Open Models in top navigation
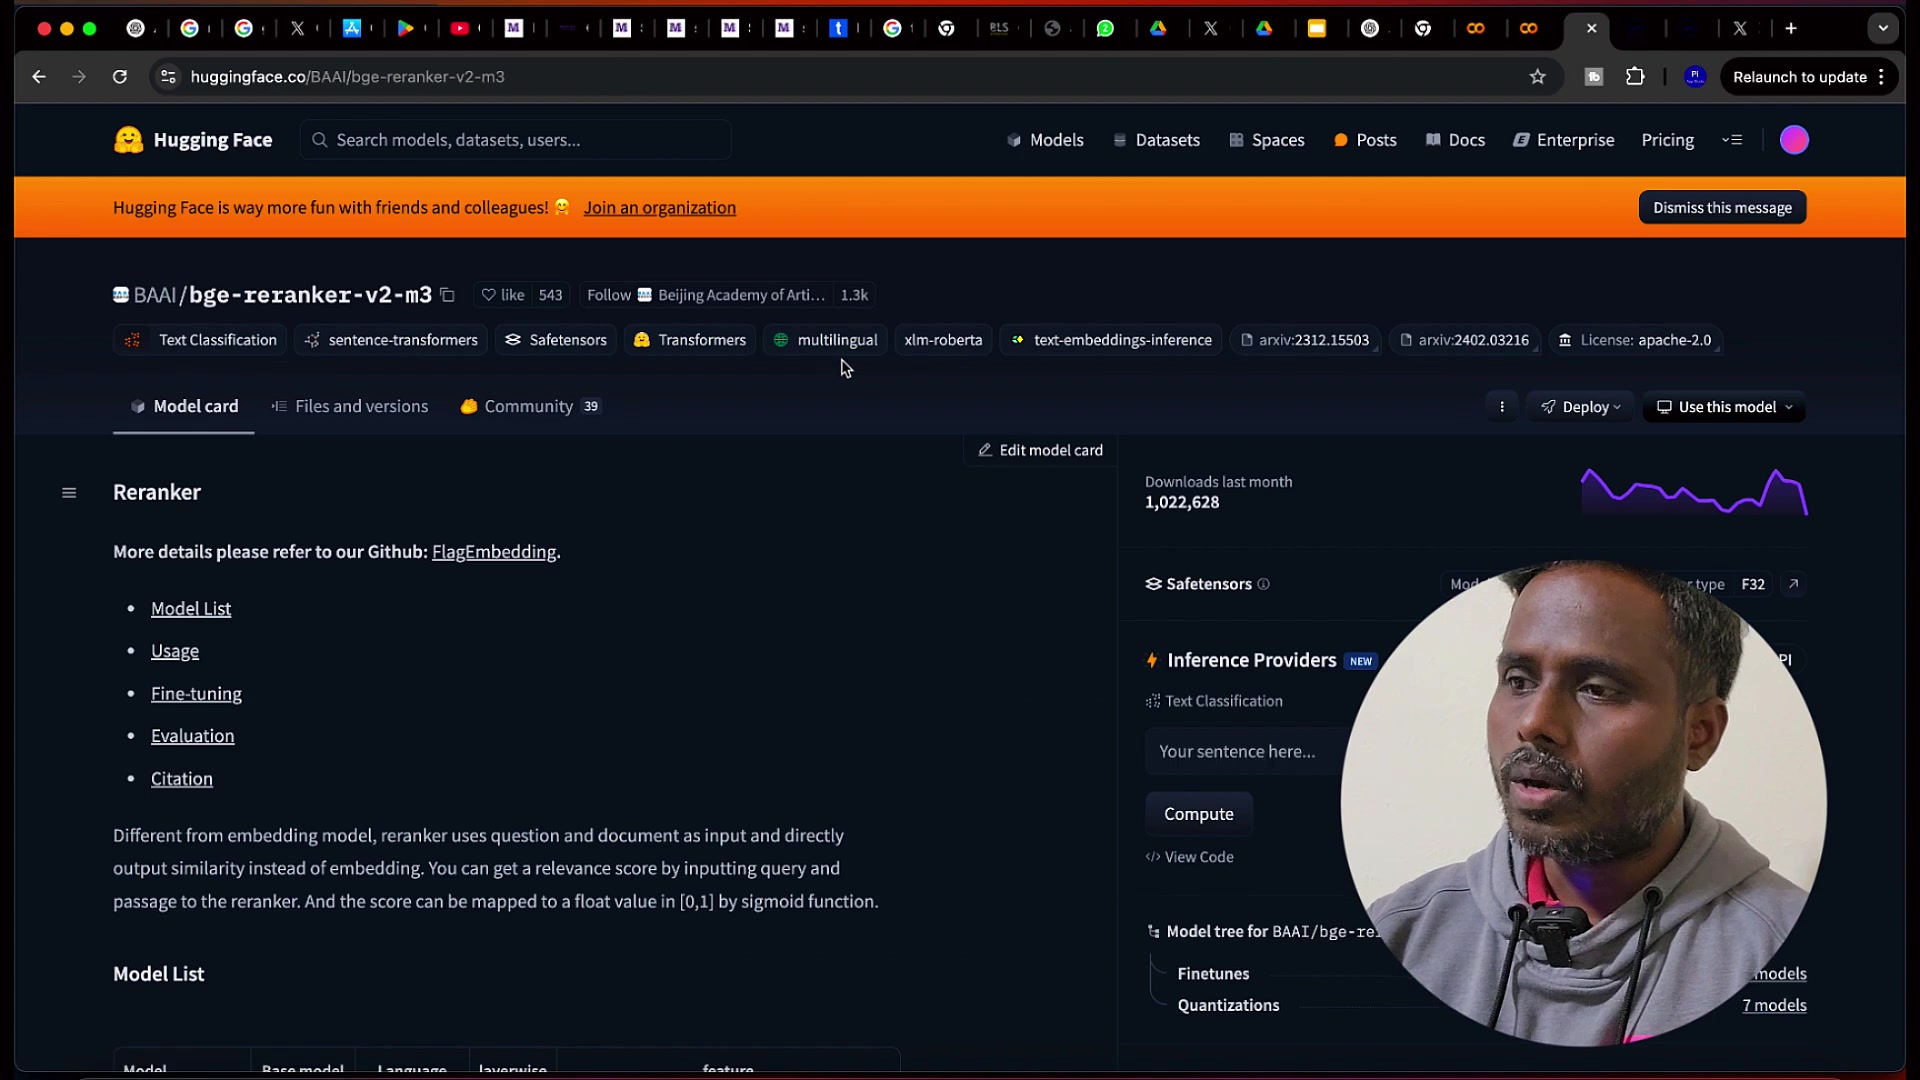 click(x=1045, y=140)
